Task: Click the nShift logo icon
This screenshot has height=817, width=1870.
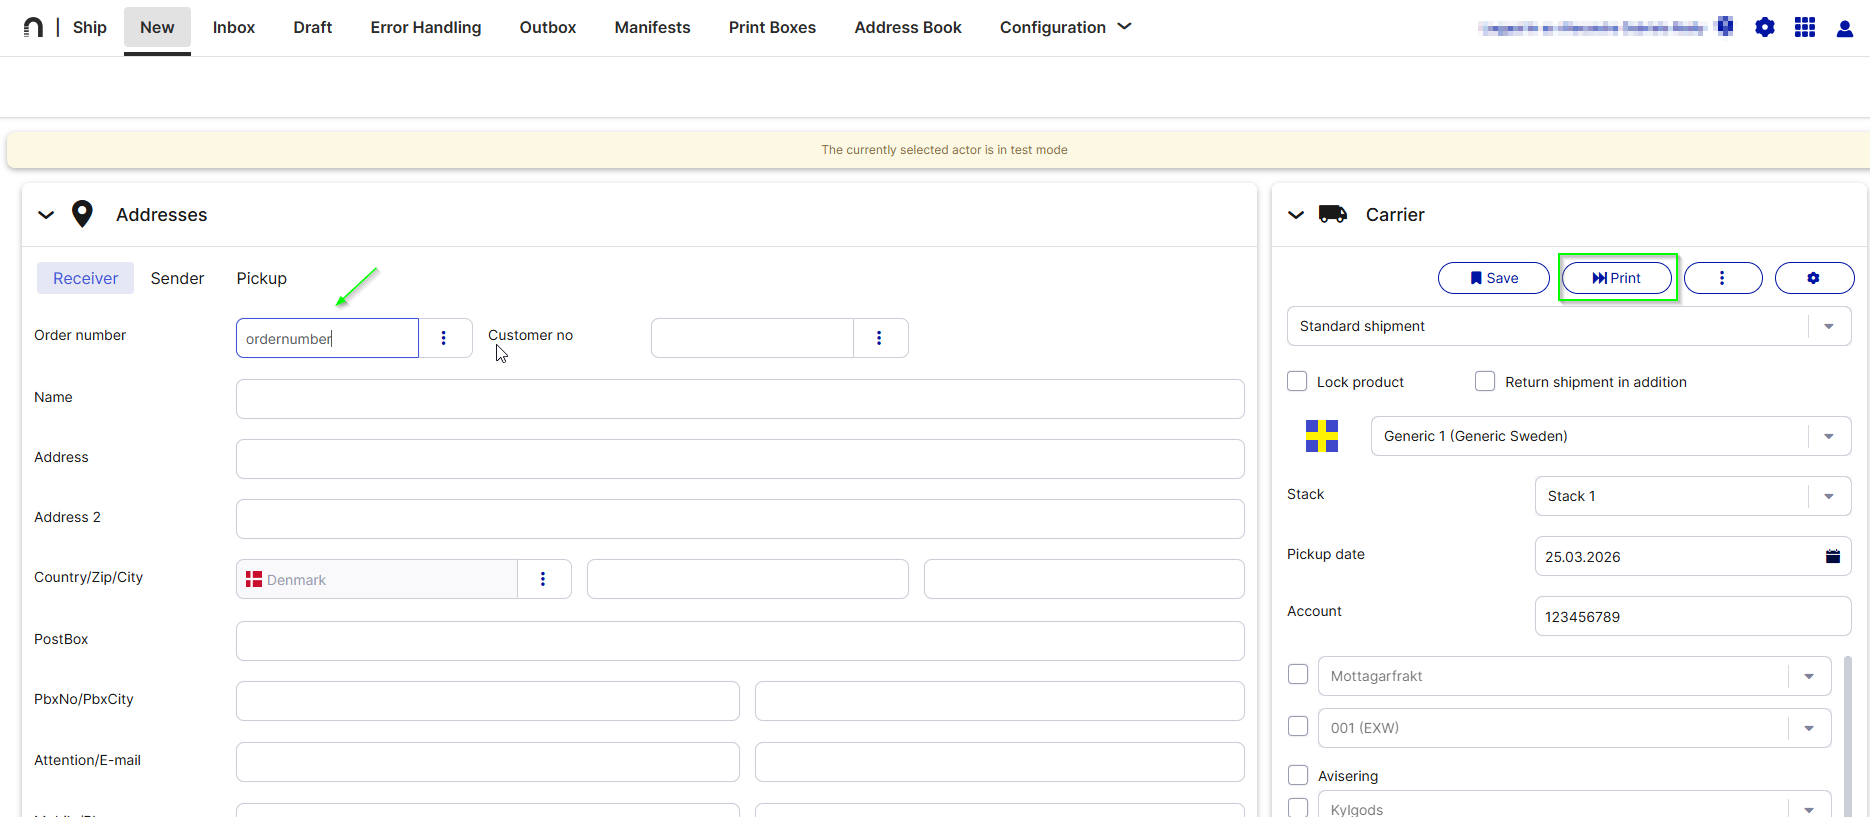Action: tap(33, 27)
